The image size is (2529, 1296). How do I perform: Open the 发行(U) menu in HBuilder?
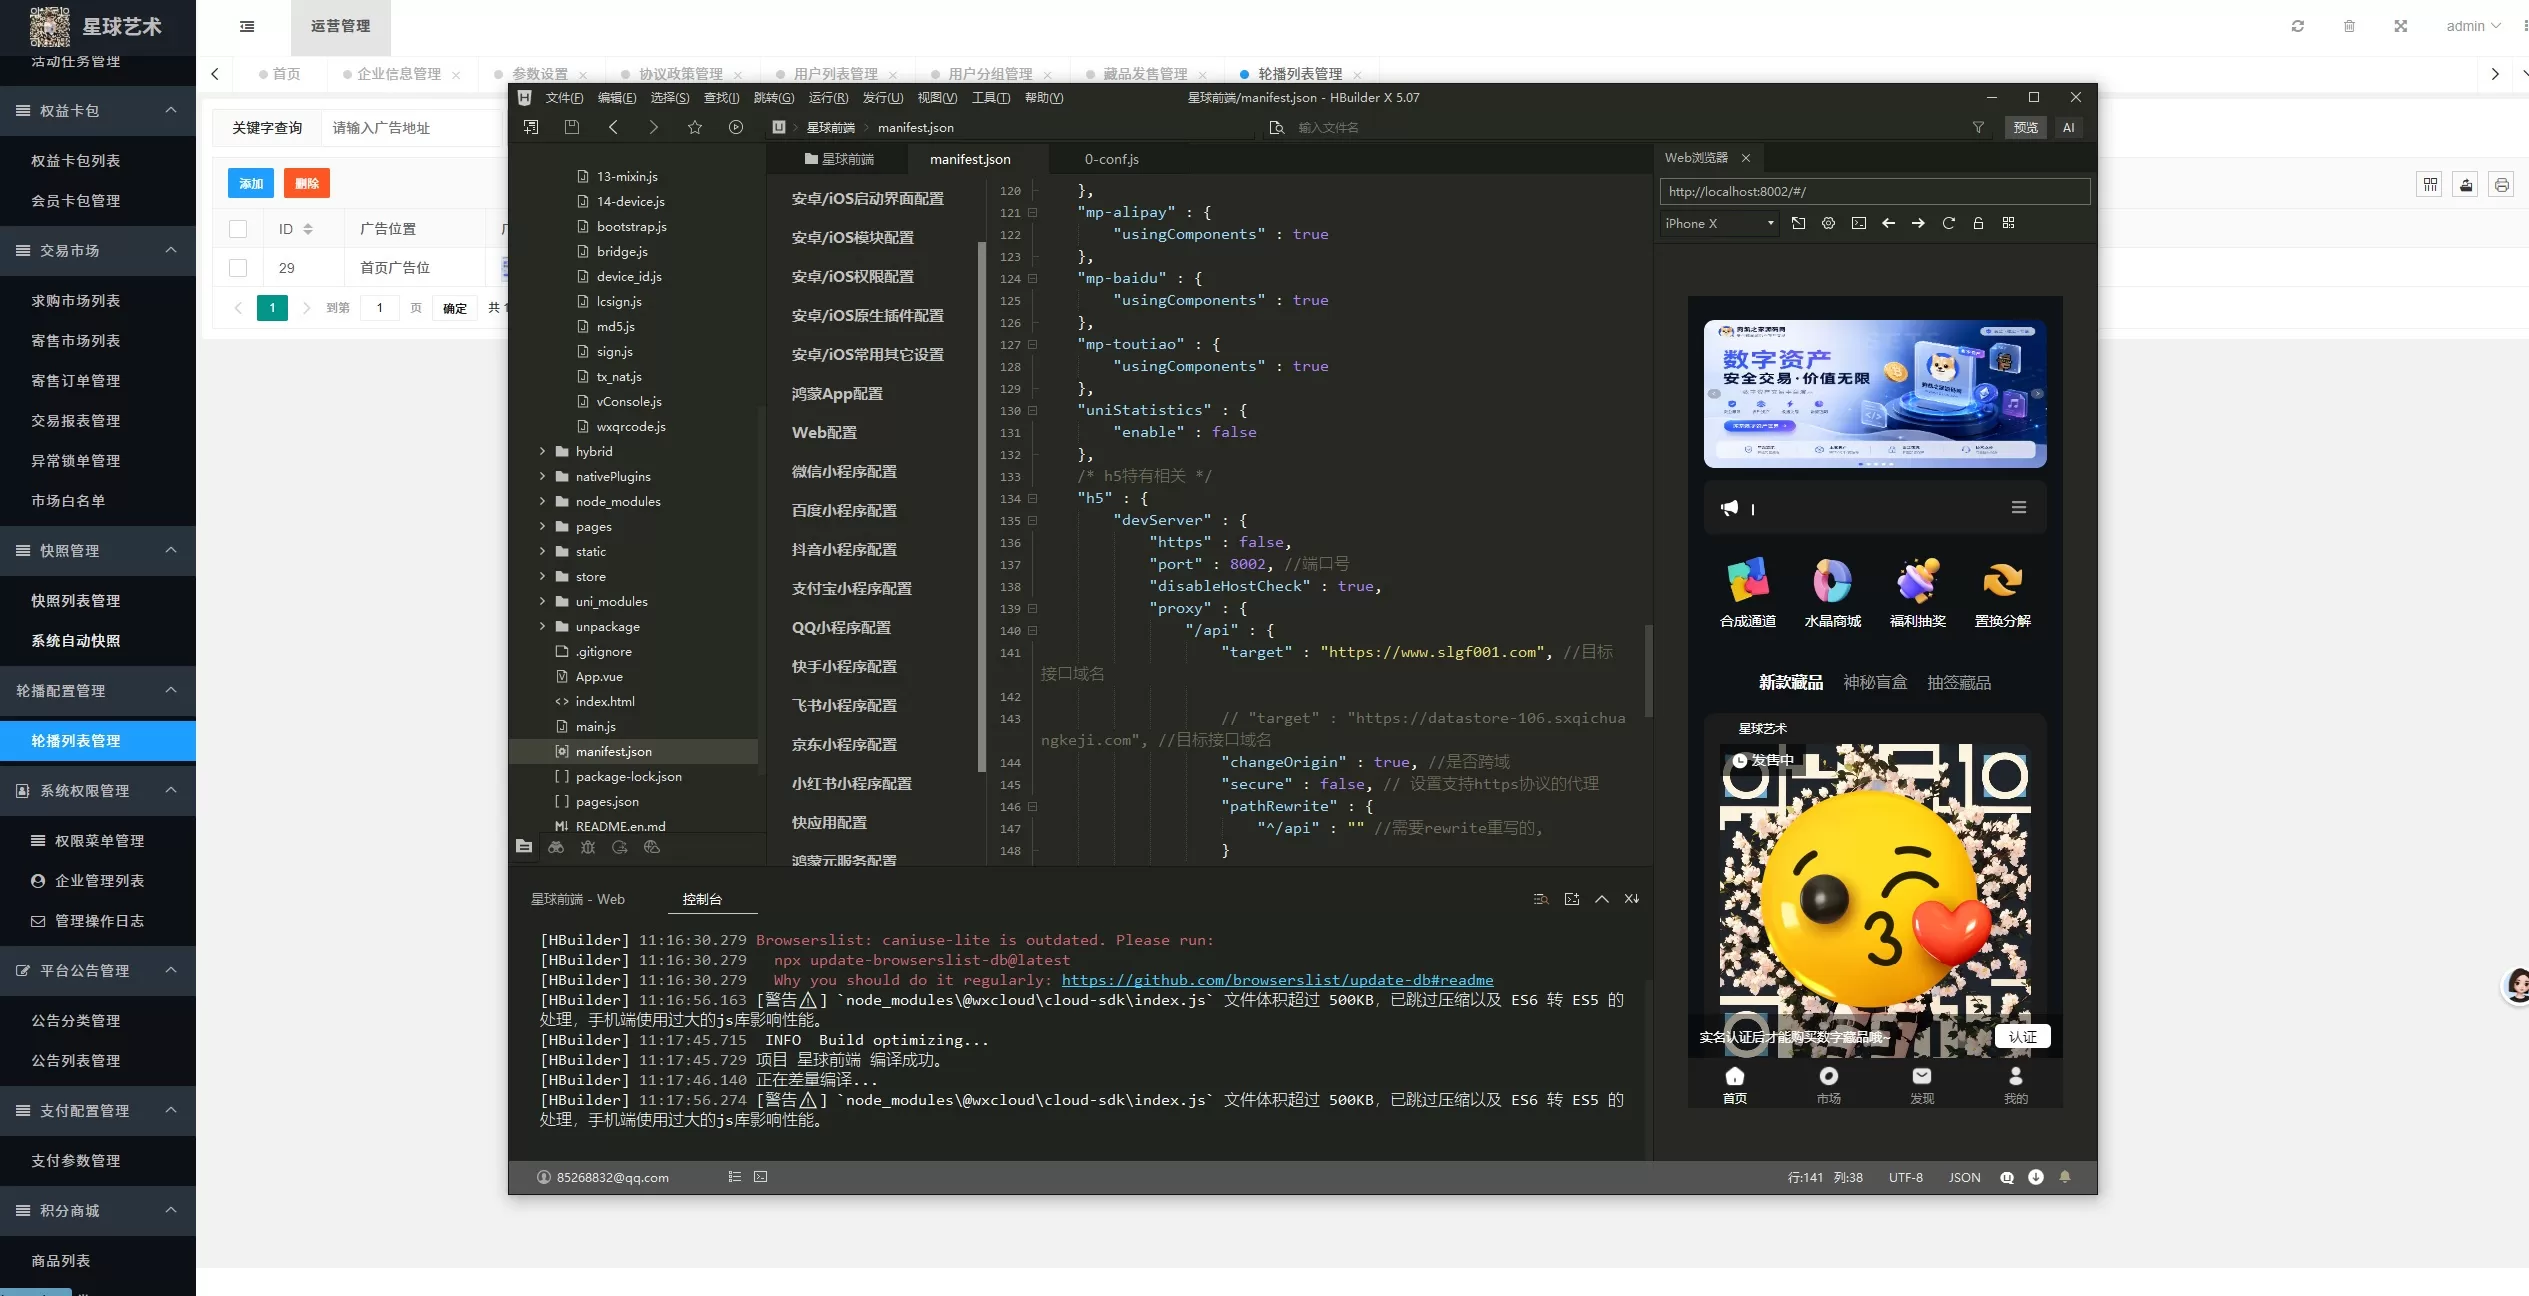tap(883, 97)
